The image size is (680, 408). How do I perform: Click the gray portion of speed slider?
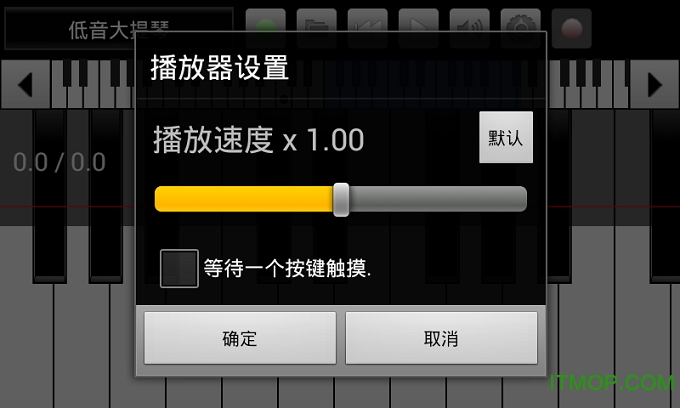point(438,199)
